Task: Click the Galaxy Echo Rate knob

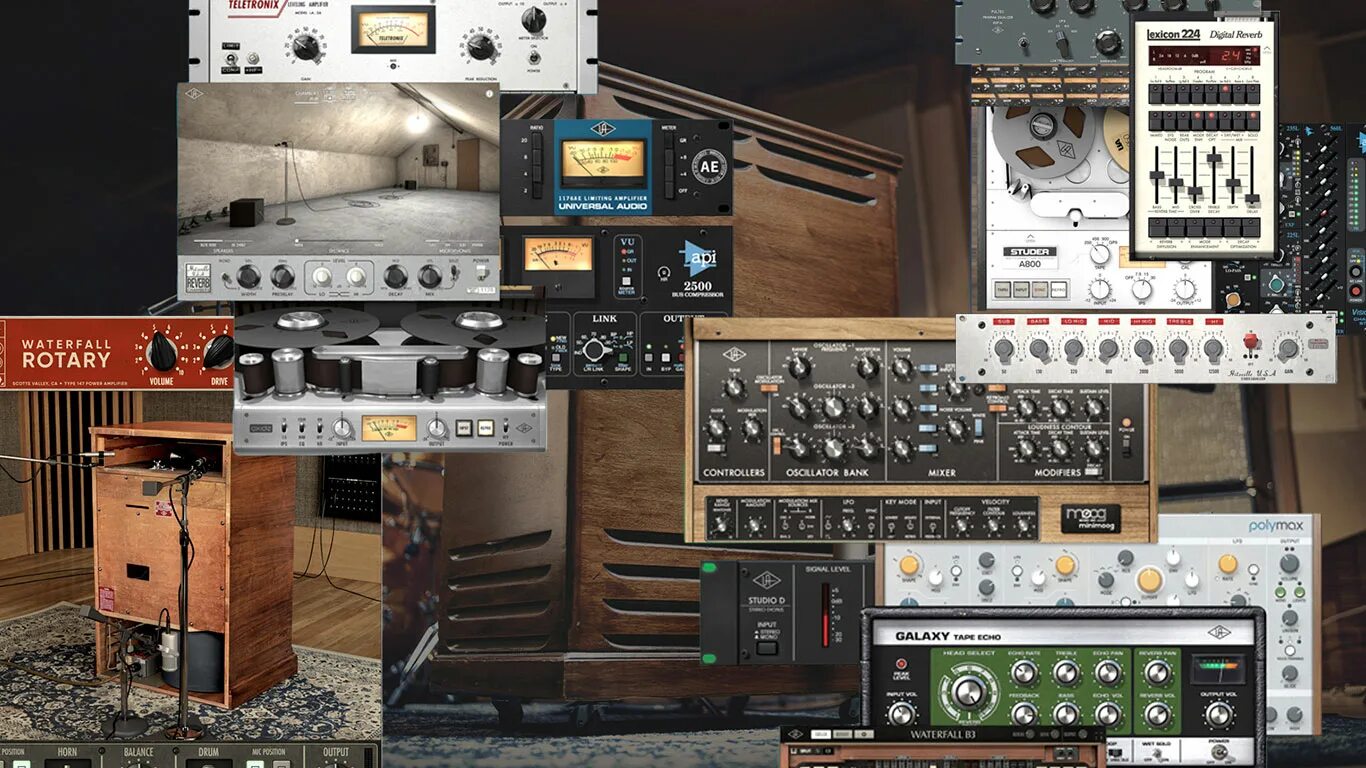Action: (1024, 672)
